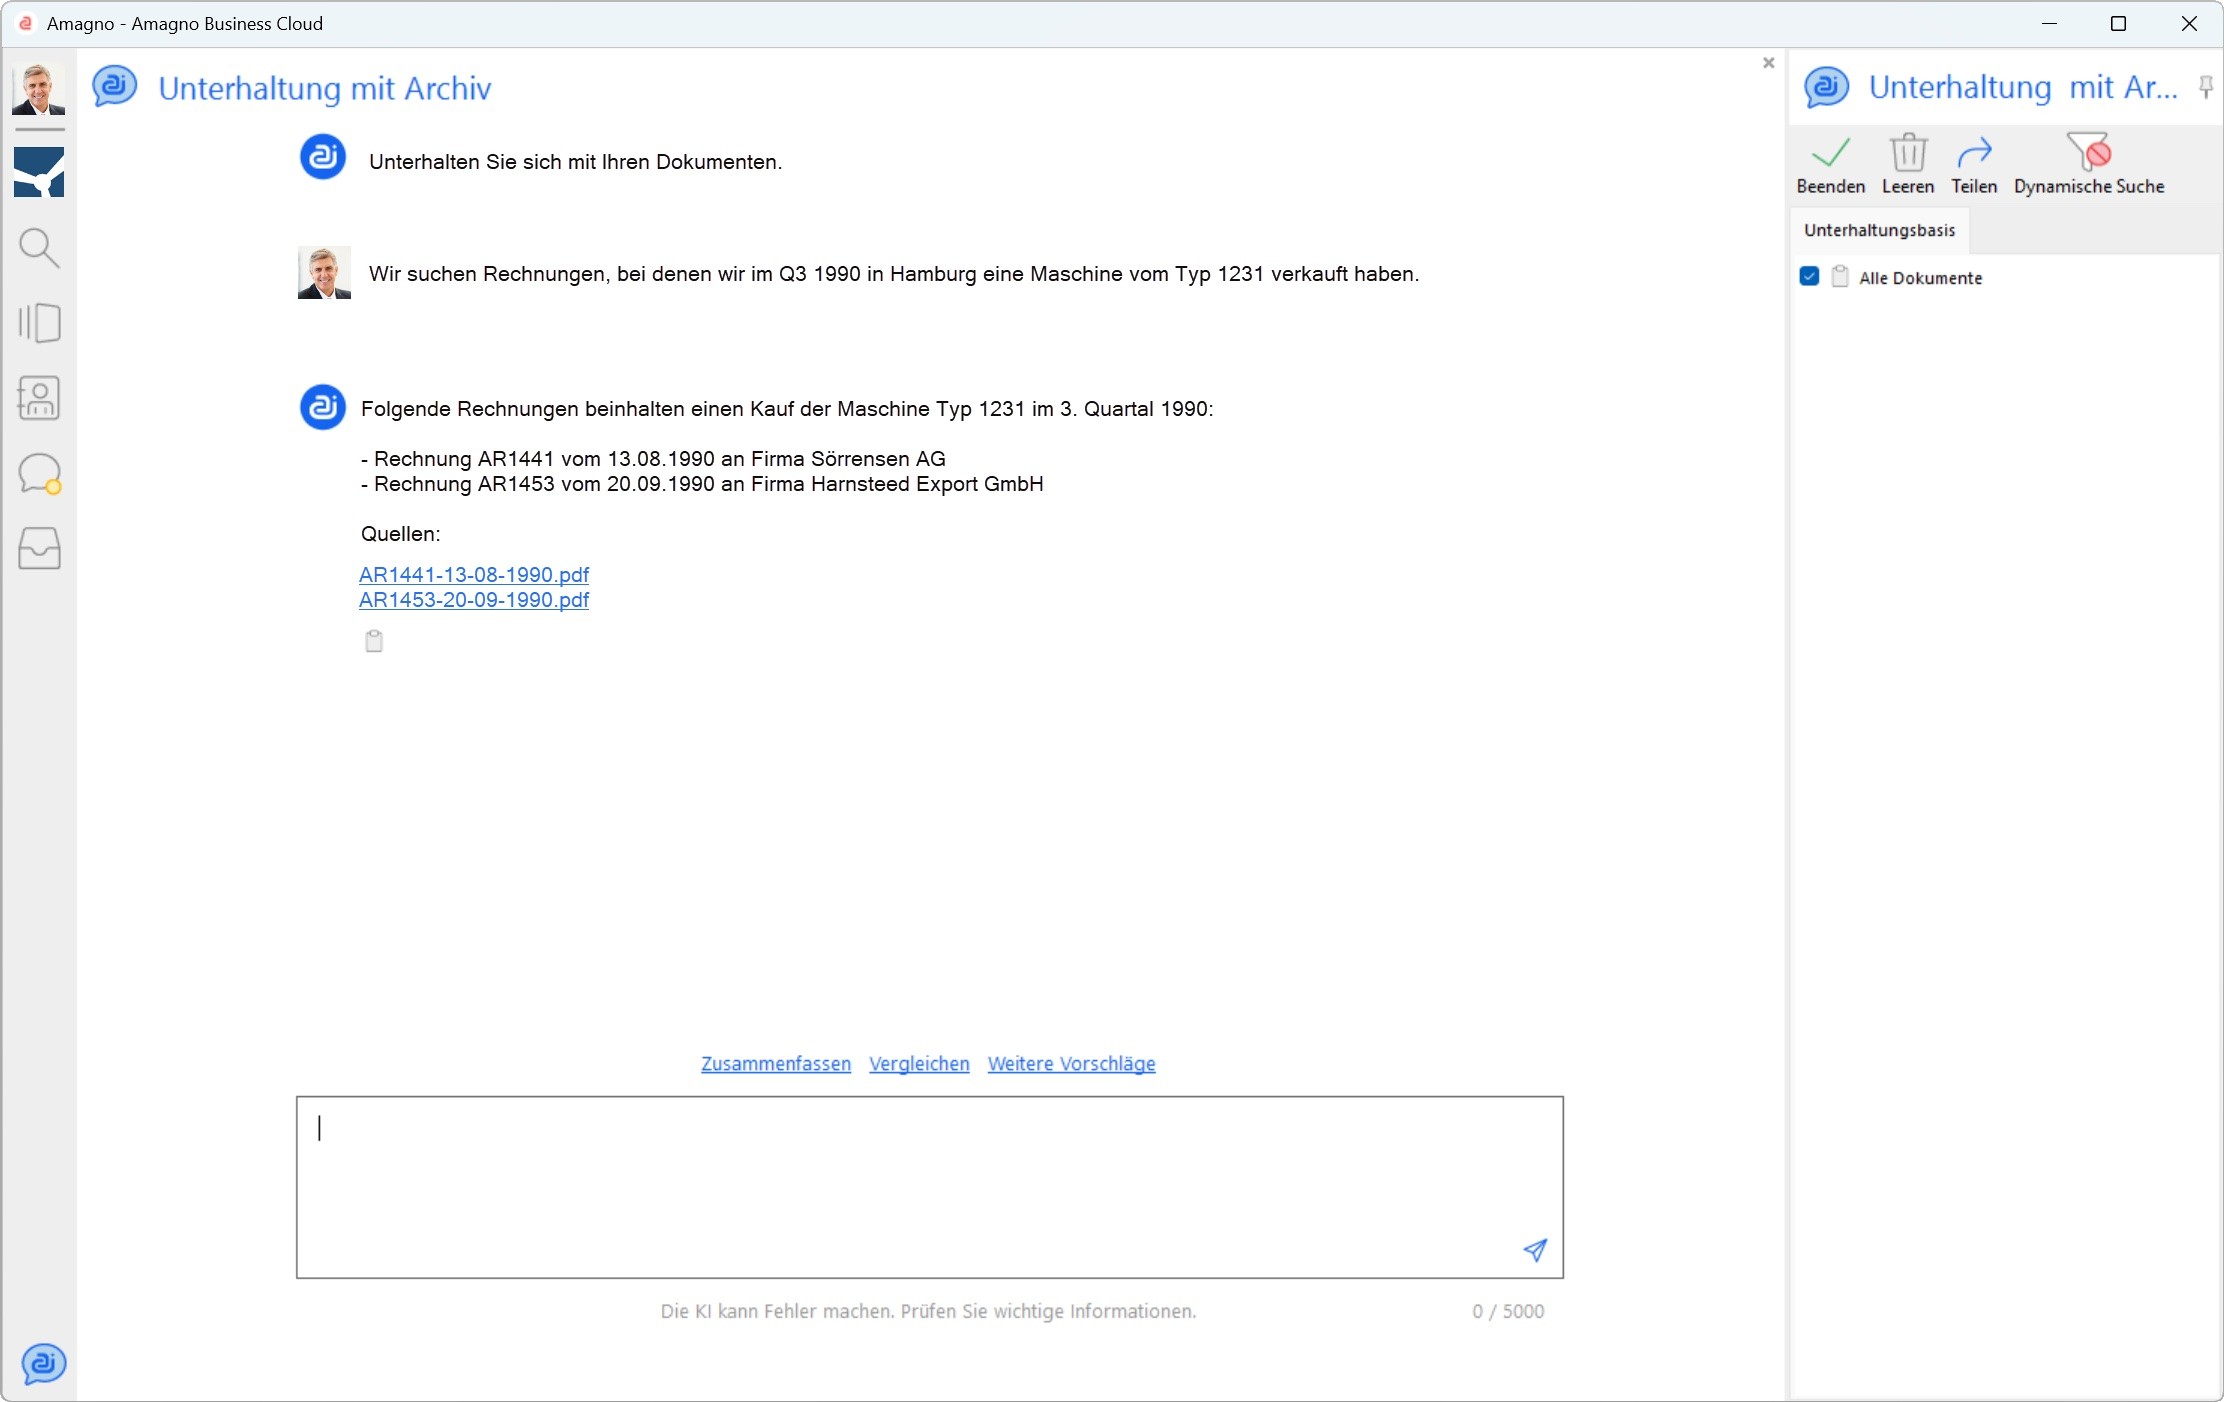The image size is (2224, 1402).
Task: Open the search magnifier in sidebar
Action: click(x=39, y=247)
